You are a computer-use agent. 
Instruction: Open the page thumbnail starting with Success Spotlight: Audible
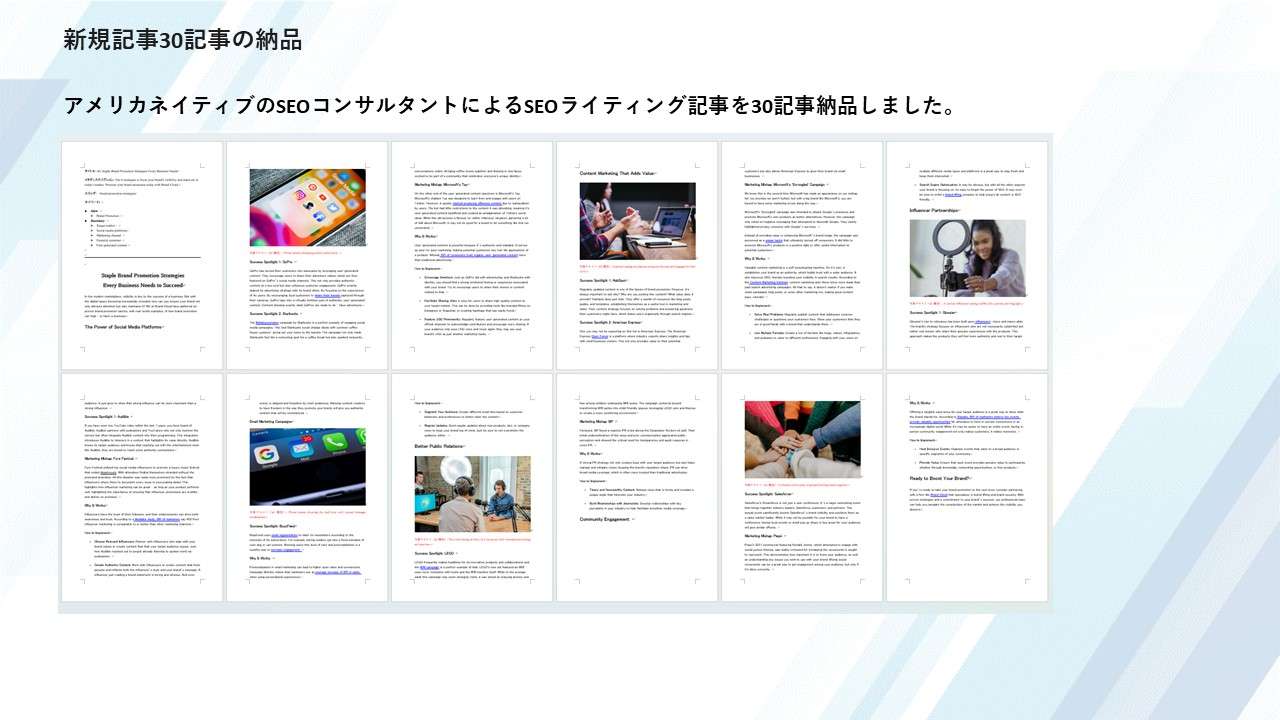coord(141,487)
